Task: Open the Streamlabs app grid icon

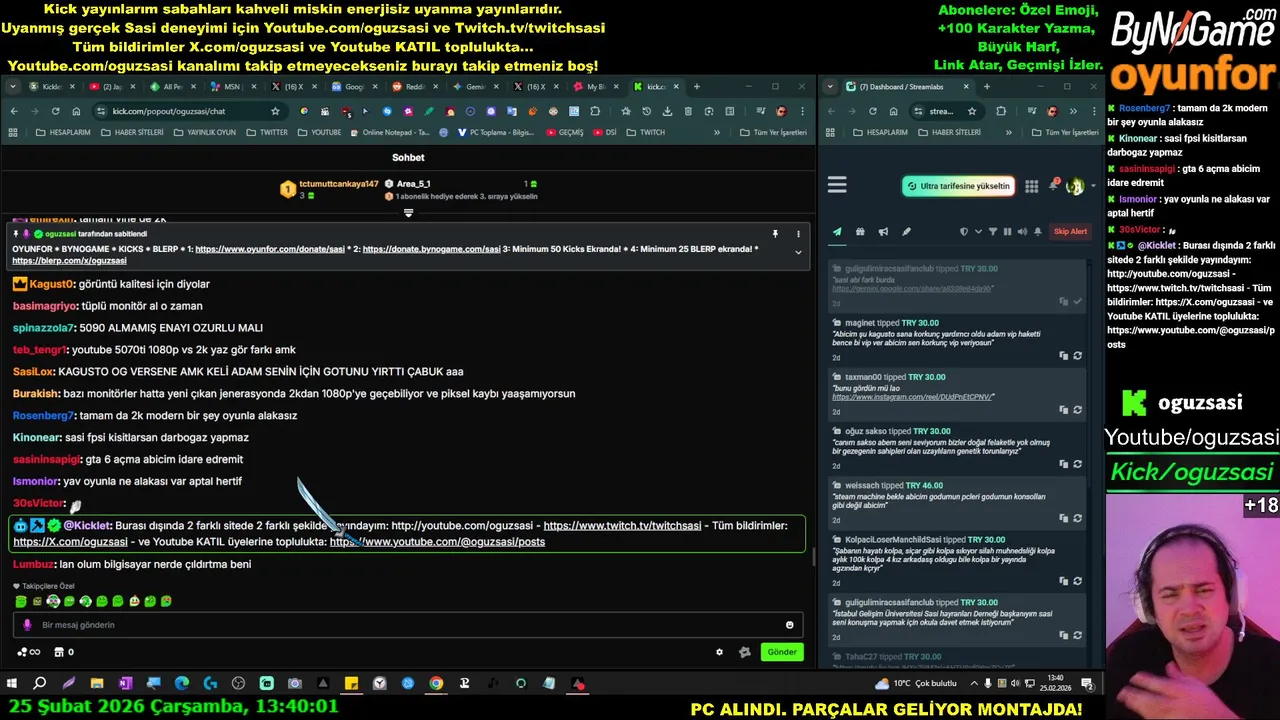Action: (x=1031, y=186)
